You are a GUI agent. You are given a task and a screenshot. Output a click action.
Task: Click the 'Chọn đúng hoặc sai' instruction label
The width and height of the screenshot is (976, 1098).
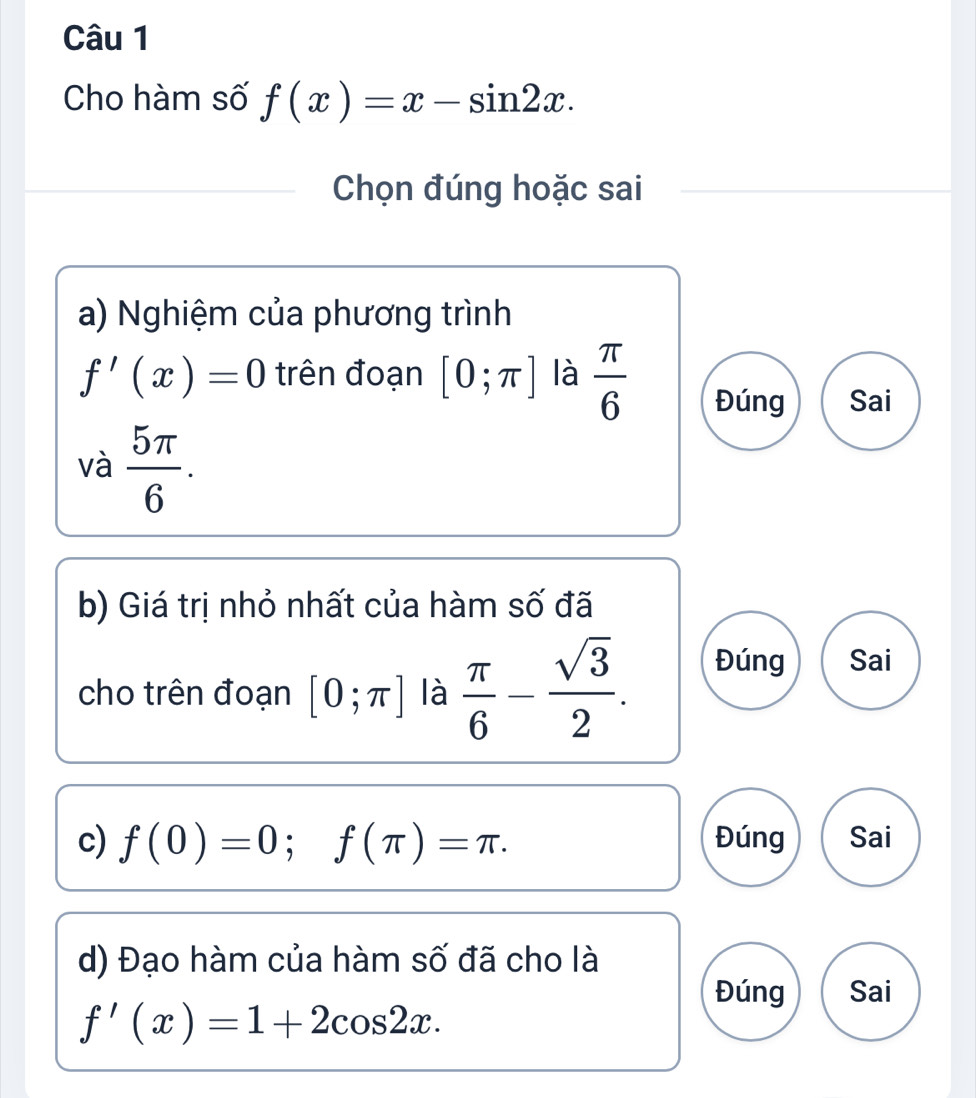(x=488, y=187)
